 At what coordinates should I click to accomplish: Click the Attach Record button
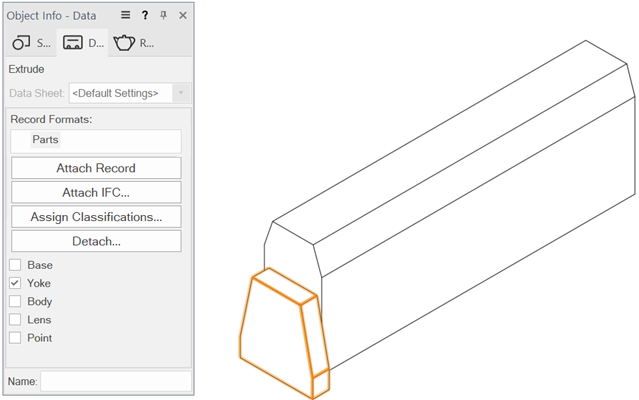[96, 168]
